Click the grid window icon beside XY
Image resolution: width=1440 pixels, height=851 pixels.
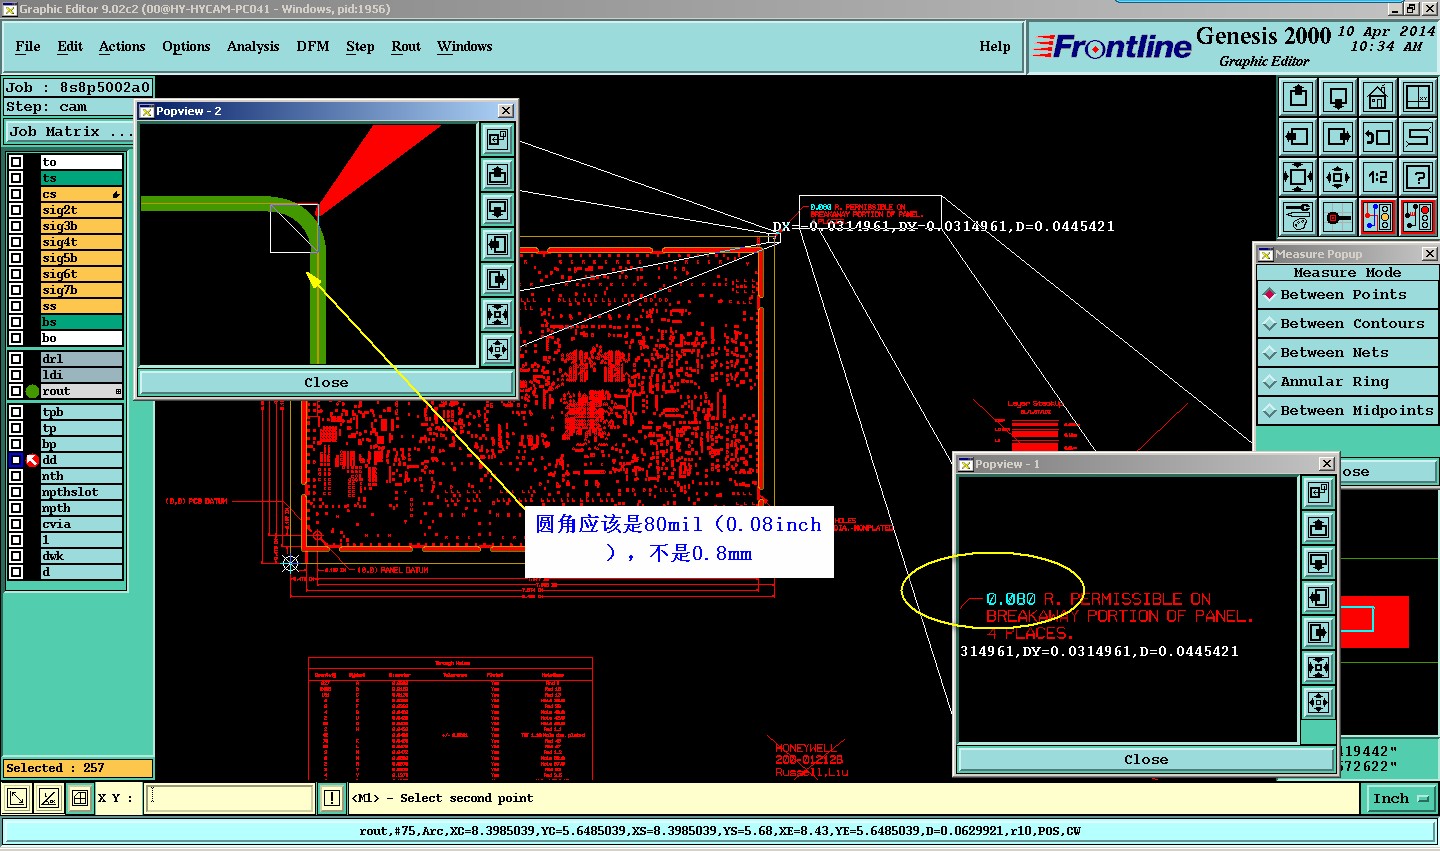(80, 798)
